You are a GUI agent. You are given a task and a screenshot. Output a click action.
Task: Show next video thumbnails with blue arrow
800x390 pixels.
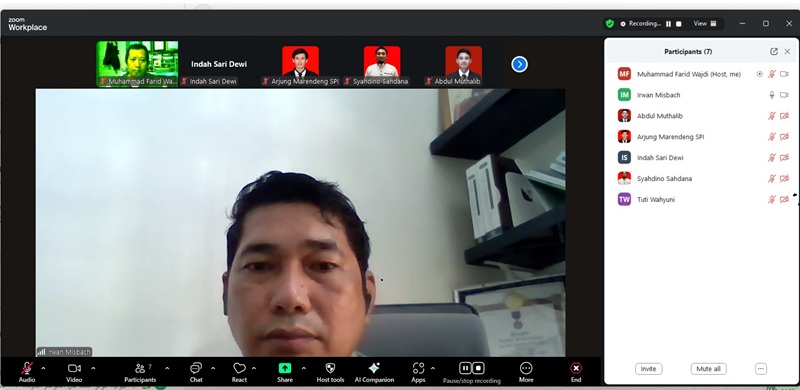pos(519,64)
